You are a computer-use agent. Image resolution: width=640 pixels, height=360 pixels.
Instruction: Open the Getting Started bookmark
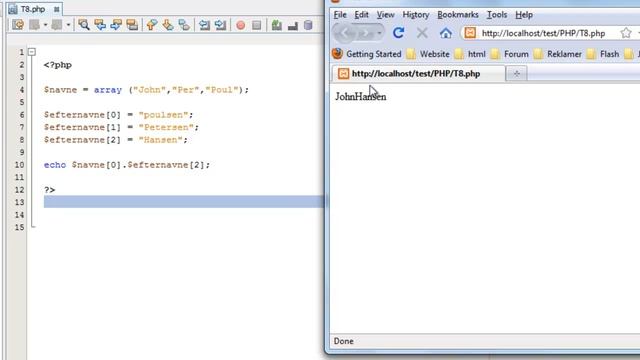(367, 54)
